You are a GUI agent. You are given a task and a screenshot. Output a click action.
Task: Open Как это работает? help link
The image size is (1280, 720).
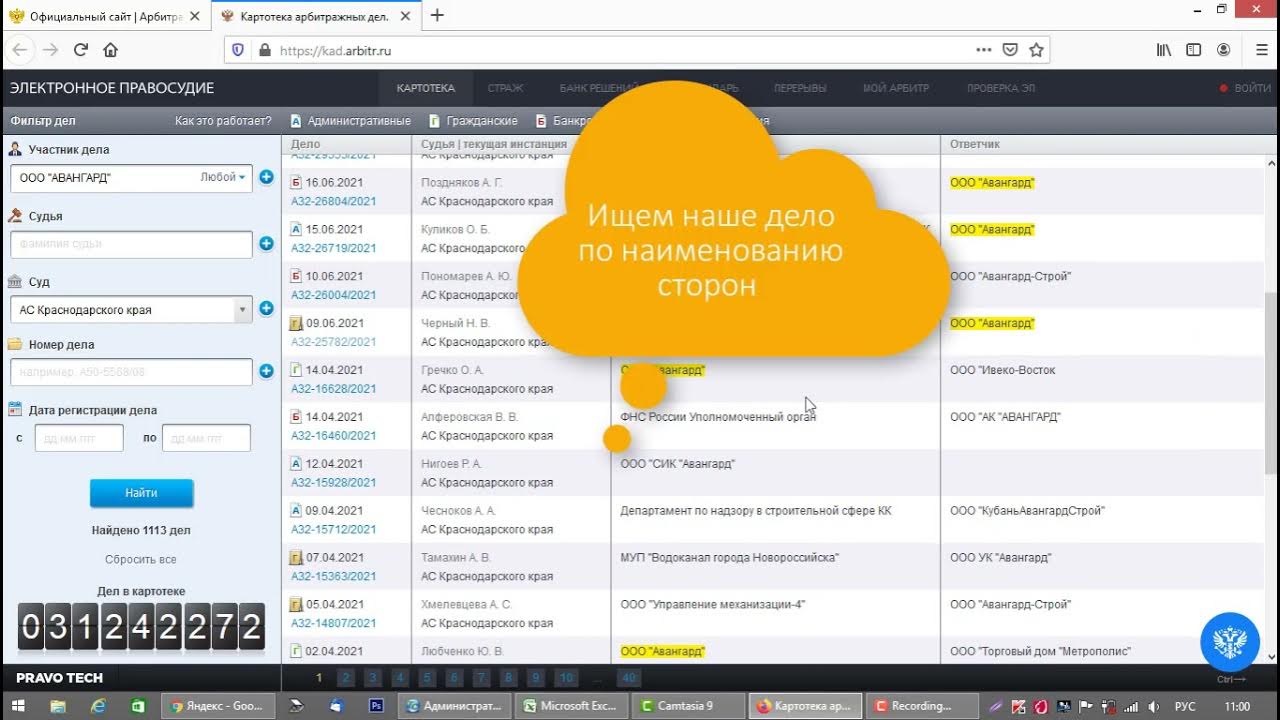point(223,121)
